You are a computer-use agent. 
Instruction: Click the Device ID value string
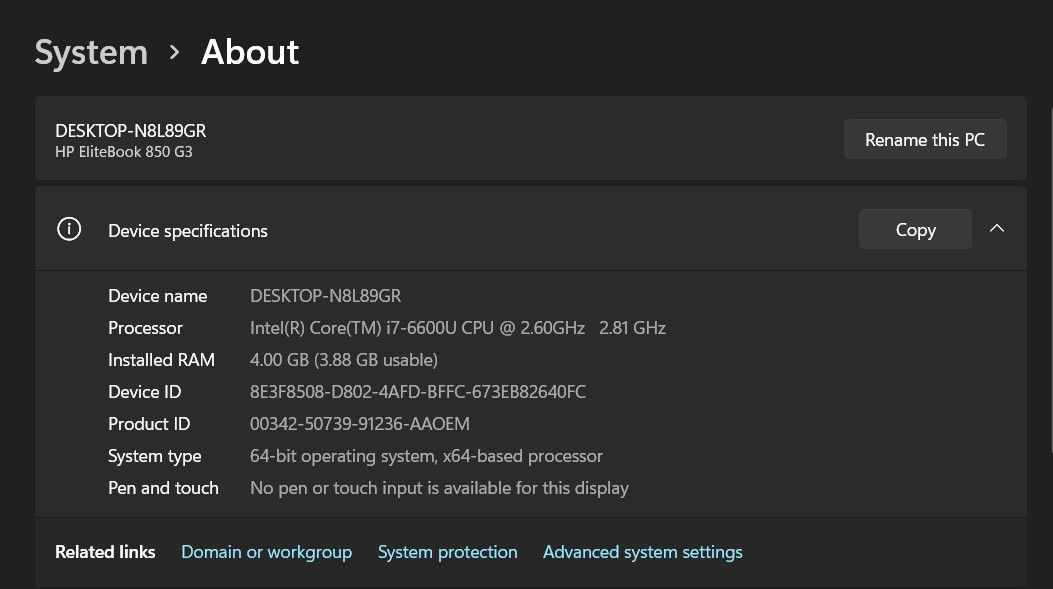tap(417, 392)
